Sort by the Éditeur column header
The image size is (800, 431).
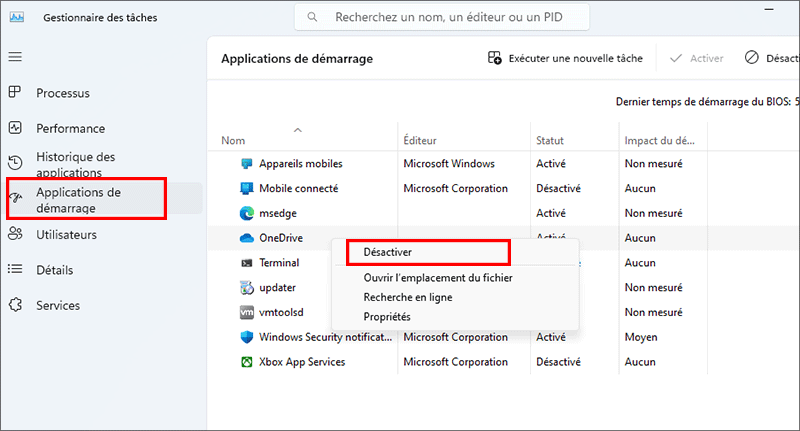[420, 141]
